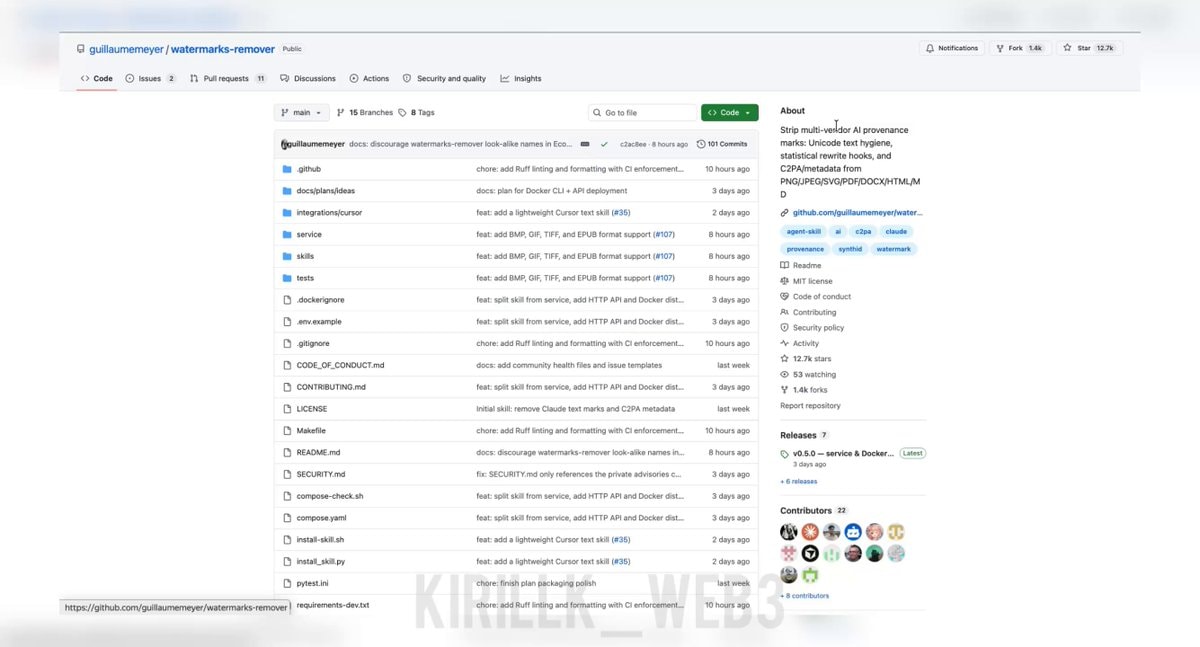The width and height of the screenshot is (1200, 647).
Task: Open the LICENSE file
Action: [x=312, y=409]
